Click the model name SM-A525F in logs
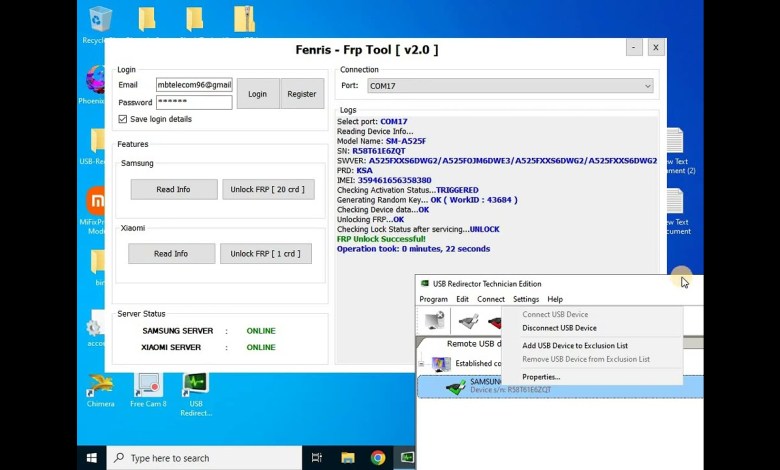 pos(405,141)
